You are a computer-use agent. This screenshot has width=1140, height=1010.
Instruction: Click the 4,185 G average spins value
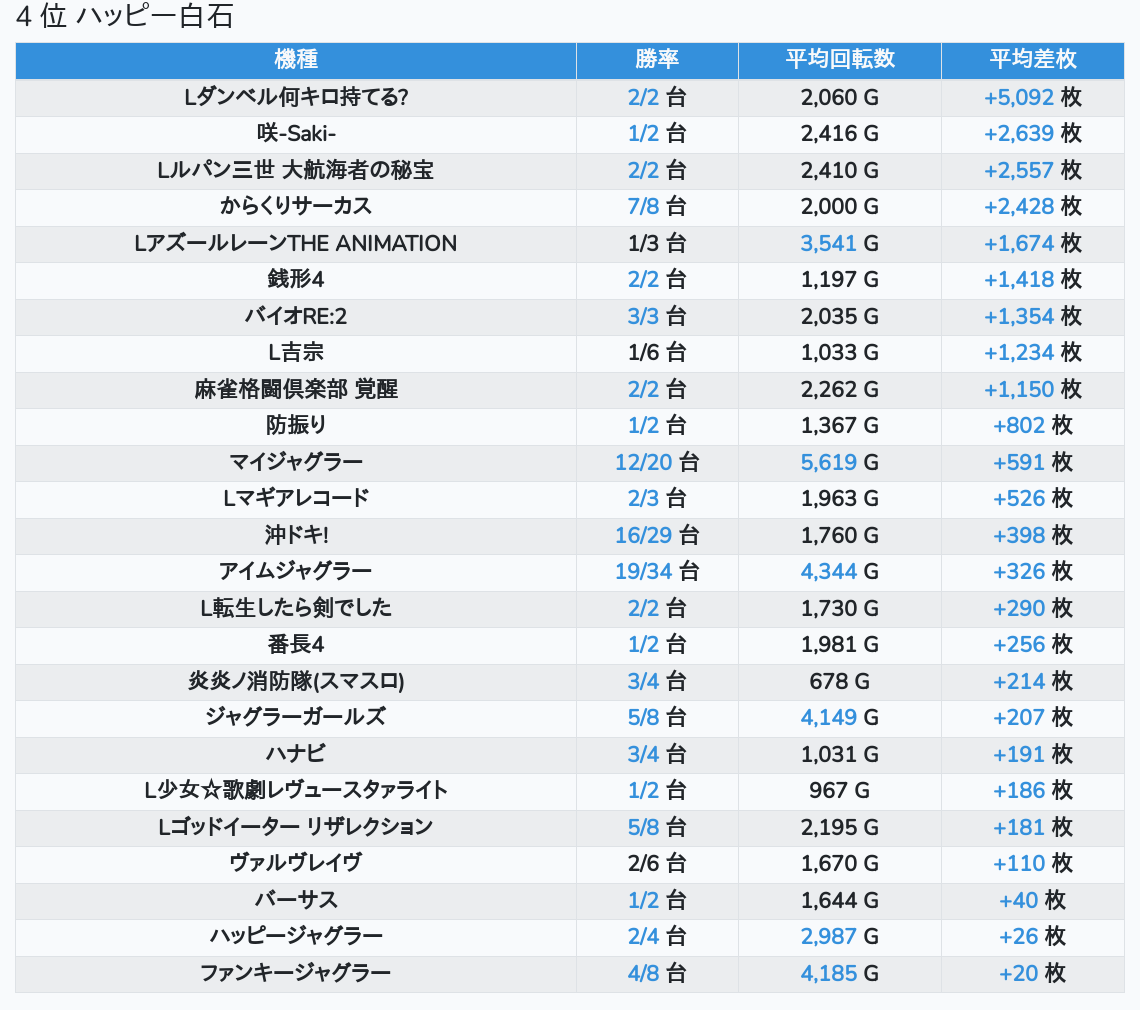840,973
